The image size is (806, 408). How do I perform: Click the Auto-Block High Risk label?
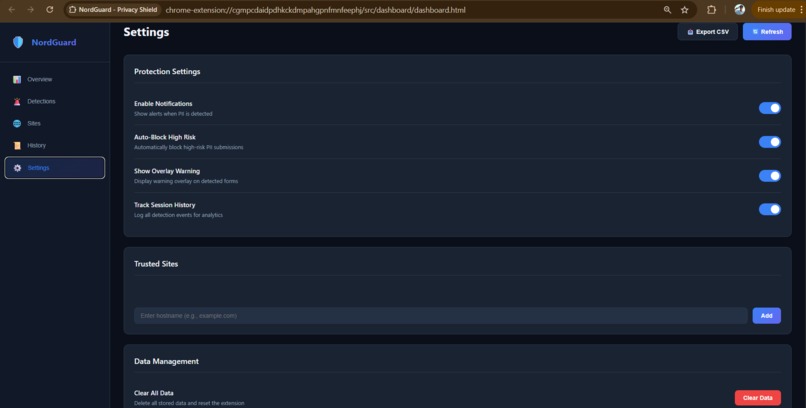[x=164, y=137]
